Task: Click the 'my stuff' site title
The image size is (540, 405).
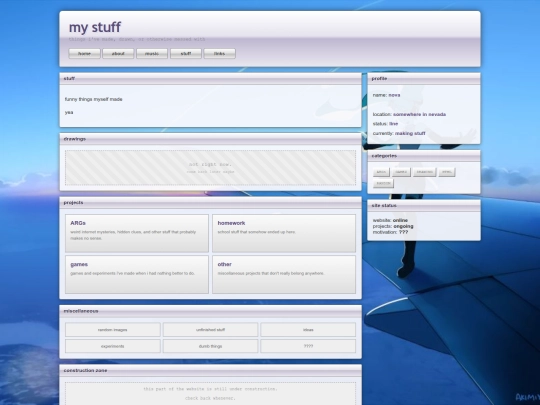Action: (x=95, y=27)
